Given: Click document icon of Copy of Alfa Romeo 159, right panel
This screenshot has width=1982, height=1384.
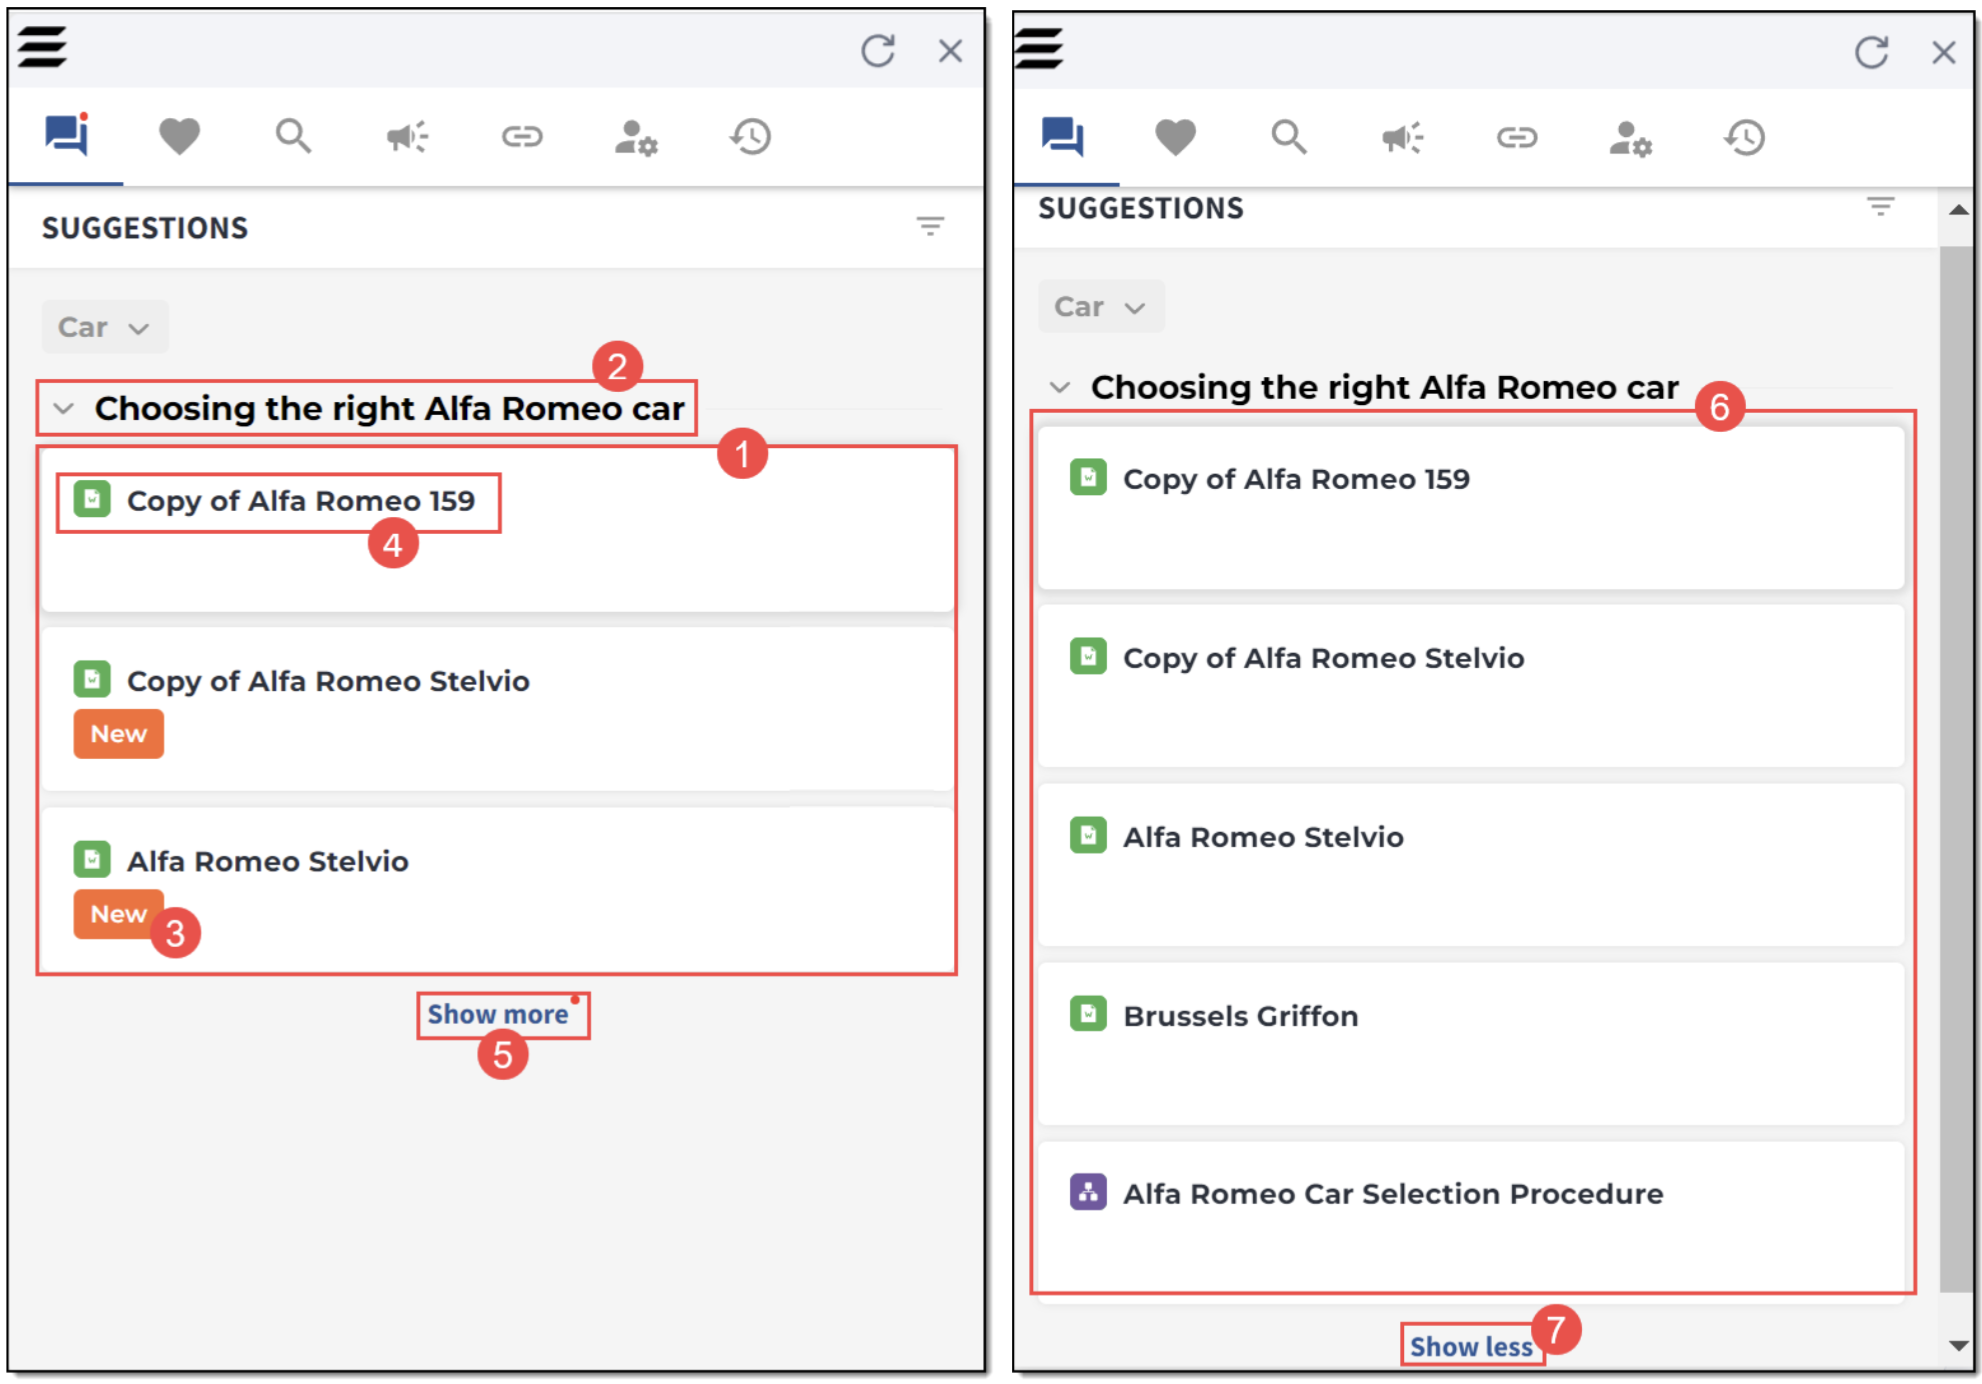Looking at the screenshot, I should pos(1088,477).
